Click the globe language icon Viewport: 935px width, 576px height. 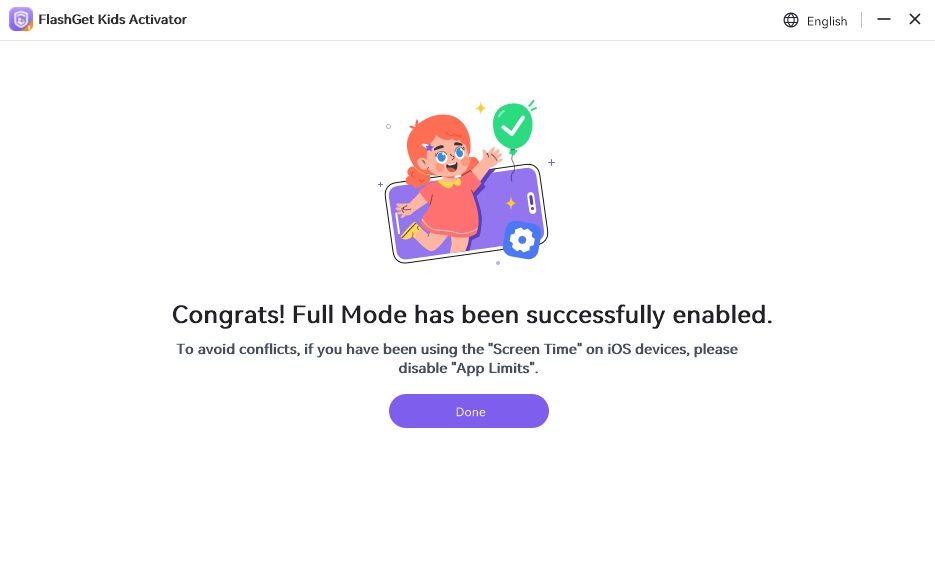(x=791, y=20)
